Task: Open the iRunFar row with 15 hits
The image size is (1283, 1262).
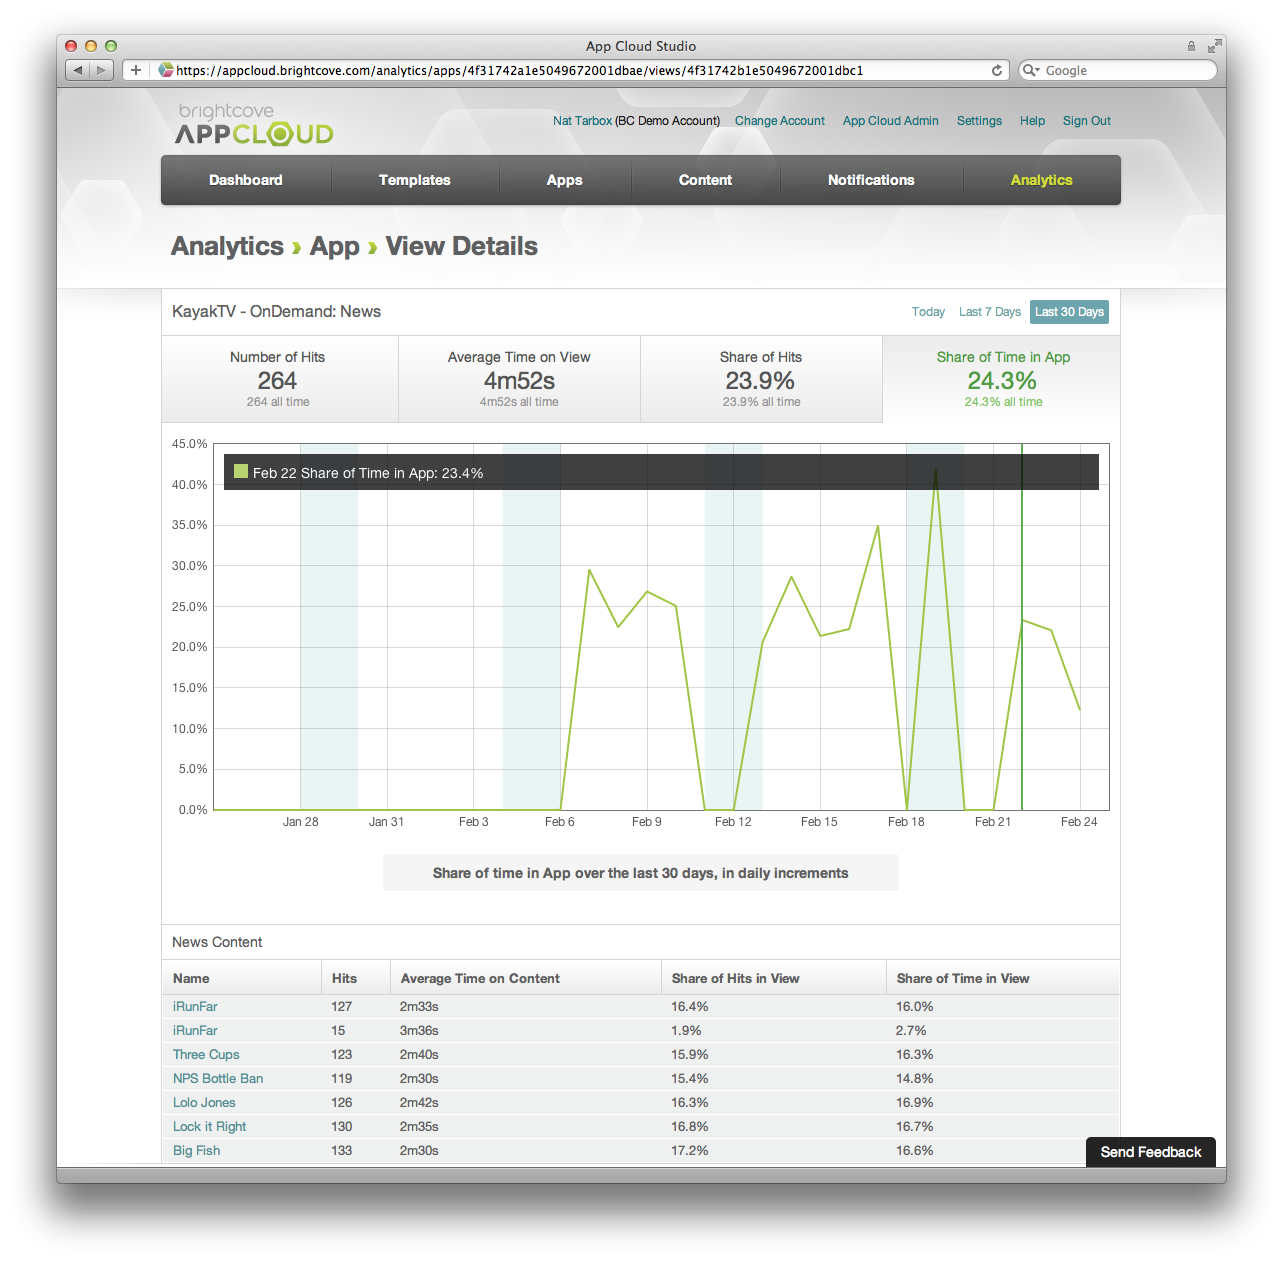Action: pyautogui.click(x=195, y=1031)
